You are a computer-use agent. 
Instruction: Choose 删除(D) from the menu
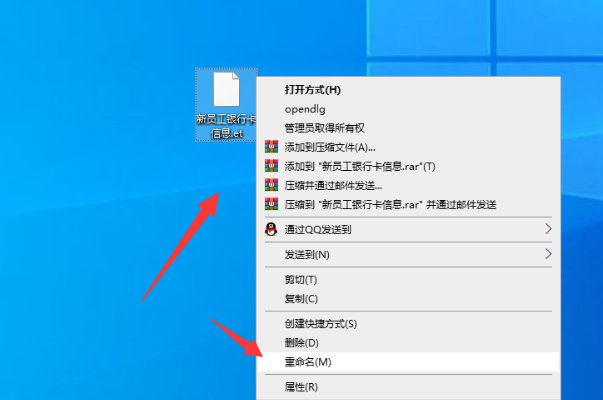408,343
